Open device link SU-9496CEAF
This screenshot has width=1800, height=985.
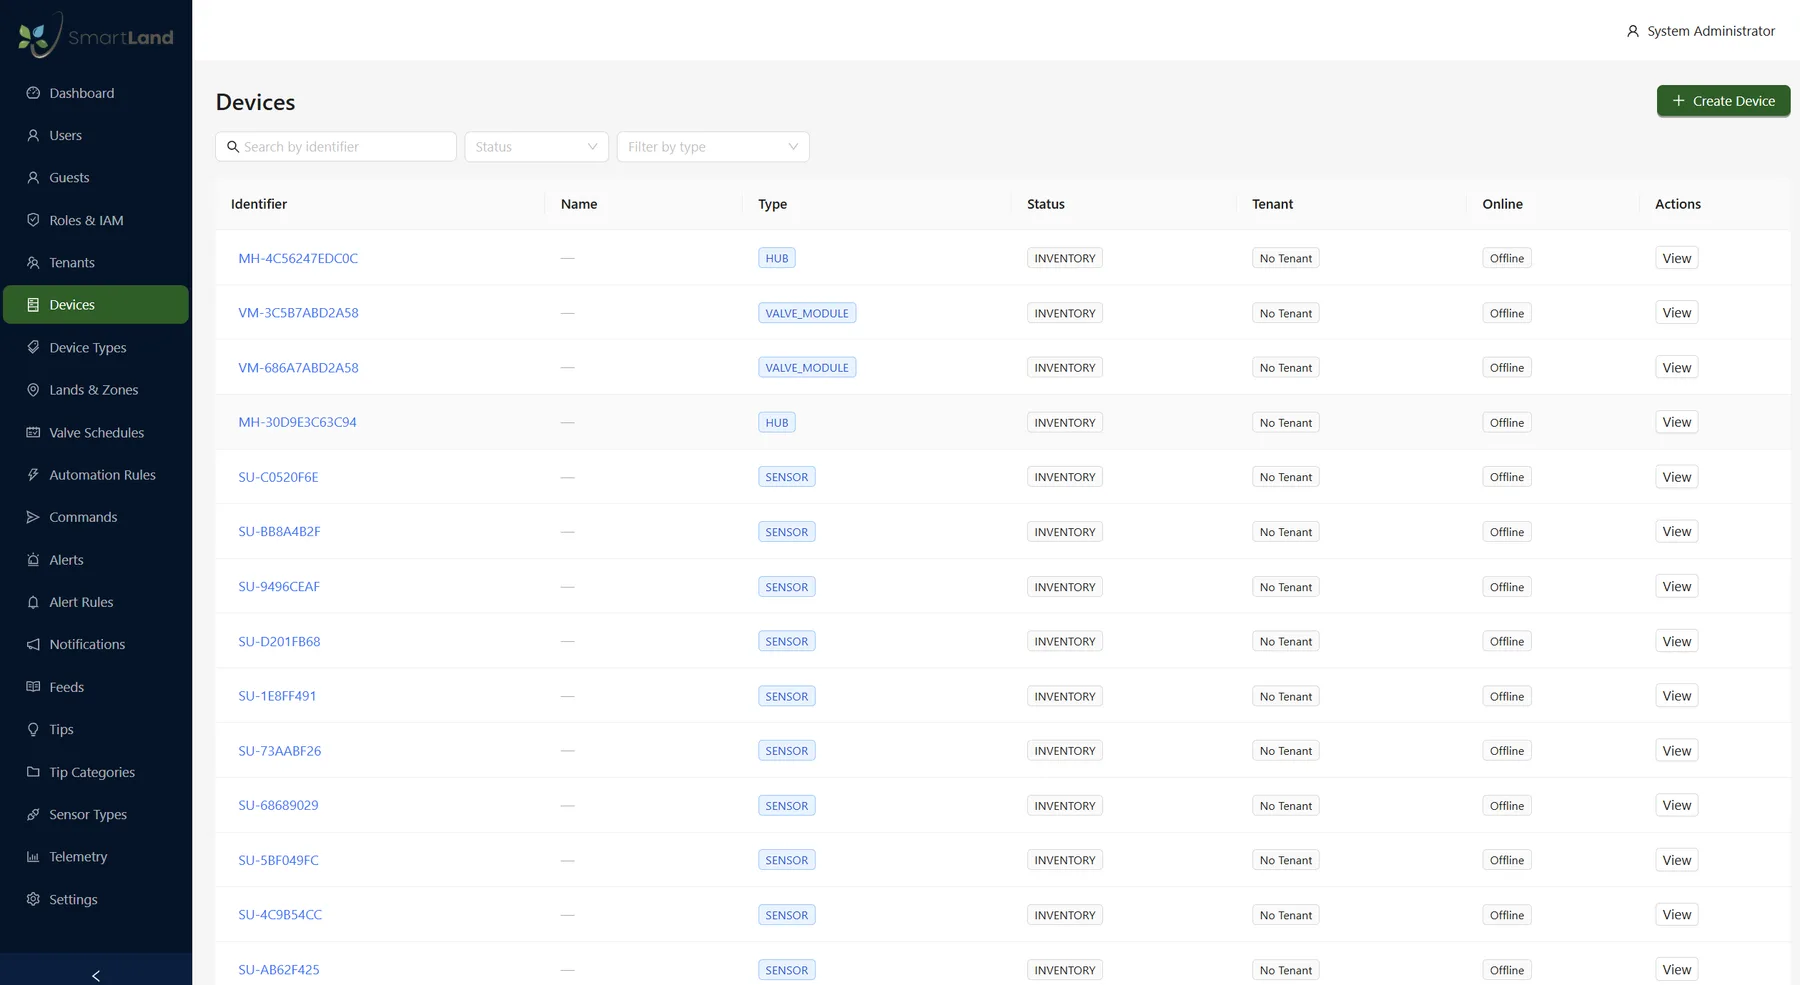(x=279, y=587)
